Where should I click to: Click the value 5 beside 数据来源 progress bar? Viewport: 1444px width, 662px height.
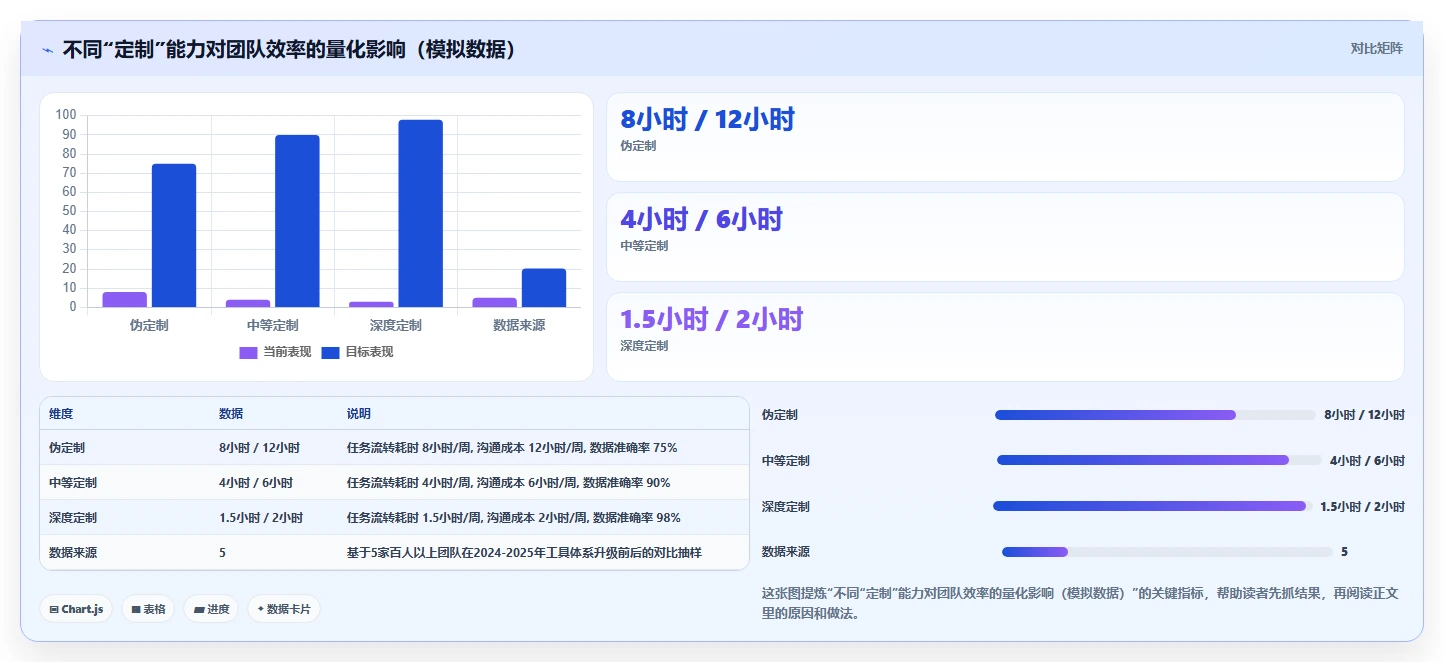pos(1345,552)
